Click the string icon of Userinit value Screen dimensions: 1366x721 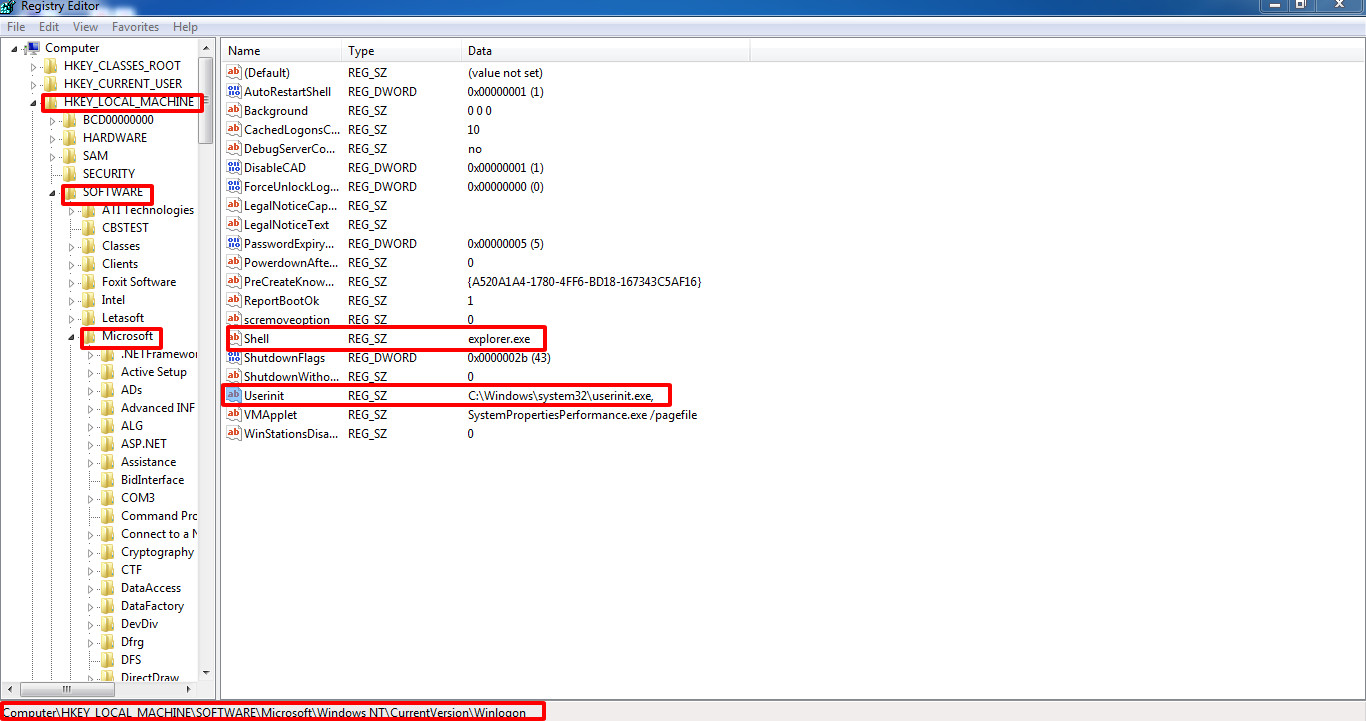coord(234,396)
